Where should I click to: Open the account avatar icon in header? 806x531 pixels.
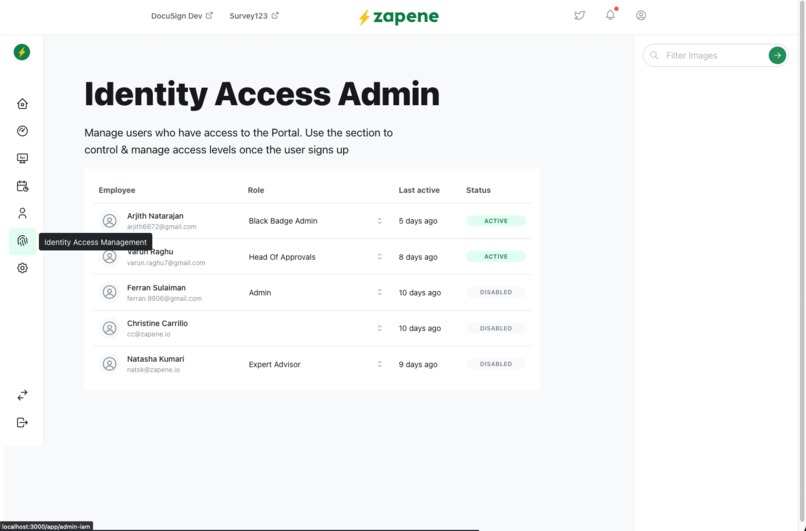[641, 15]
